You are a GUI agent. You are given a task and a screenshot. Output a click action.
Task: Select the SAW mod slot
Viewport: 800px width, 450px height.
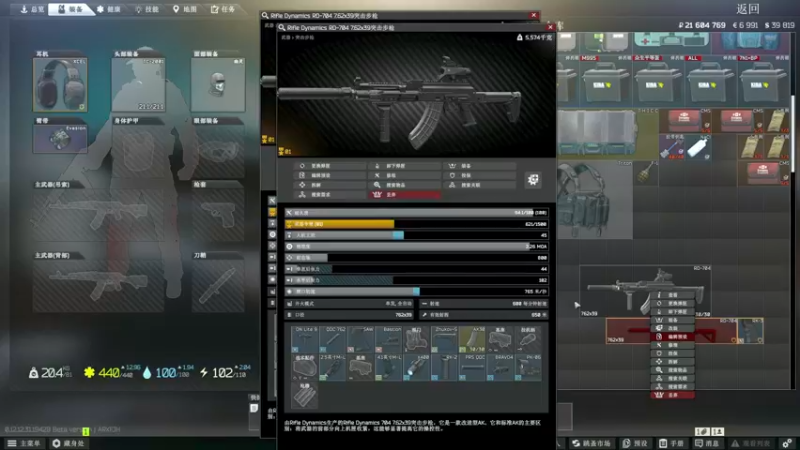[360, 340]
